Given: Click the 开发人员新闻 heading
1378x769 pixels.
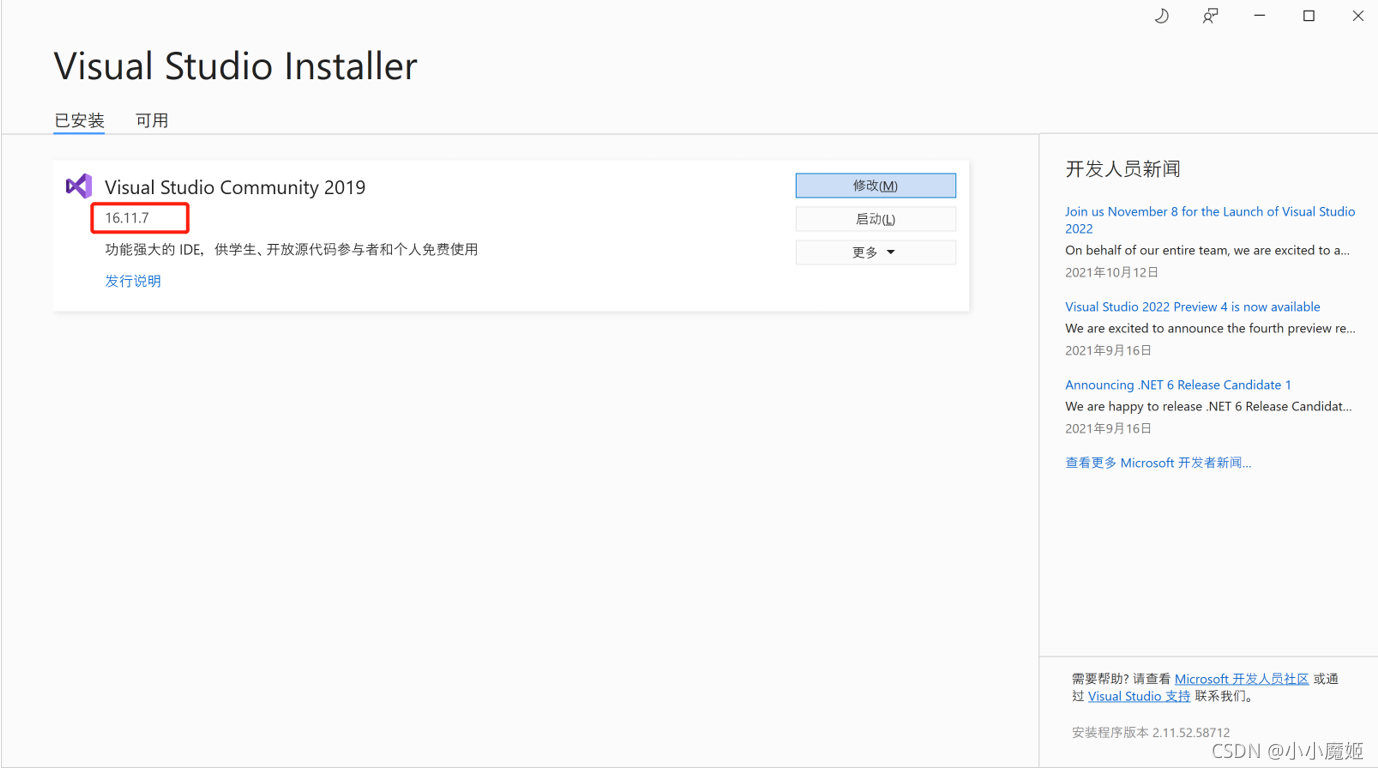Looking at the screenshot, I should pos(1123,169).
